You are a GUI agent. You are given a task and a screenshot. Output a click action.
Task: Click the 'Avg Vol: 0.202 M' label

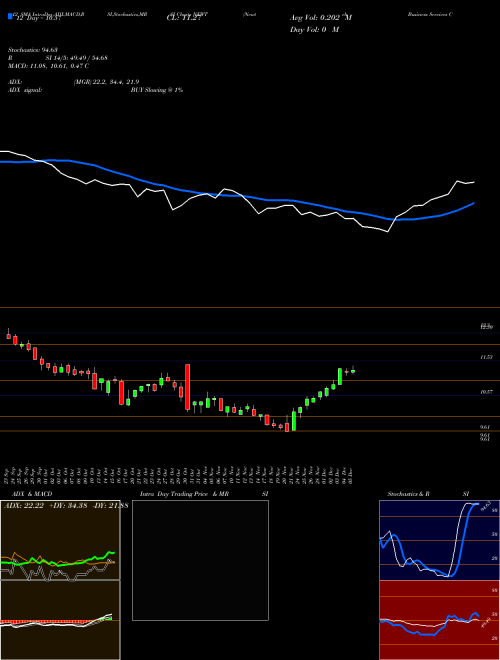click(321, 18)
